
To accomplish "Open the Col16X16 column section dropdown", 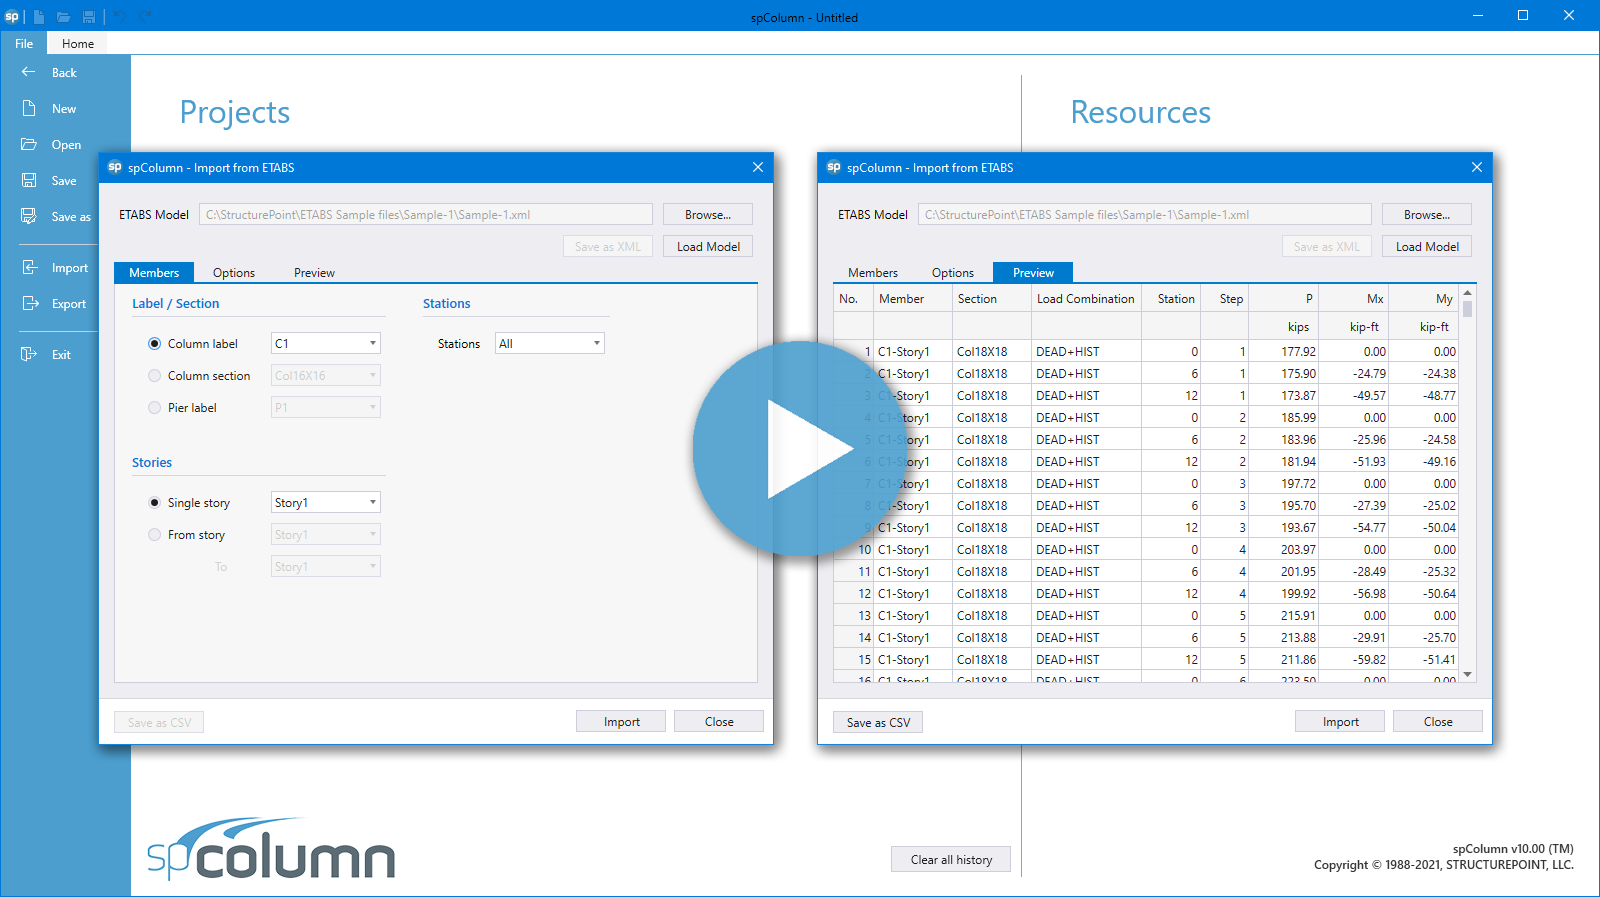I will coord(326,375).
